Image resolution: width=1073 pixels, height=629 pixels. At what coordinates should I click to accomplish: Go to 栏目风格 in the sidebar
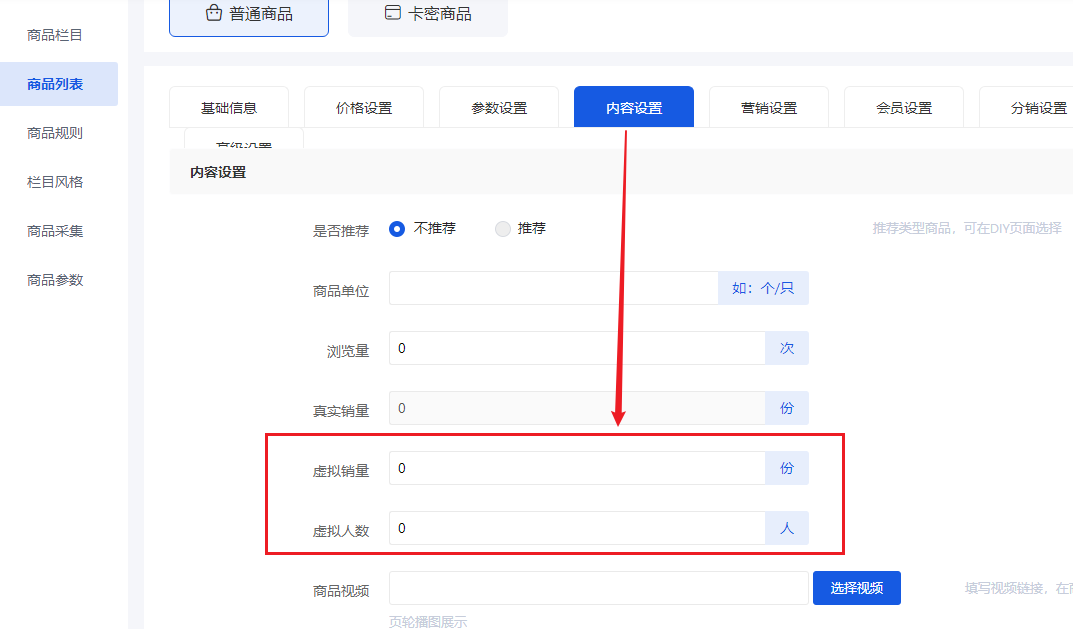click(x=55, y=182)
